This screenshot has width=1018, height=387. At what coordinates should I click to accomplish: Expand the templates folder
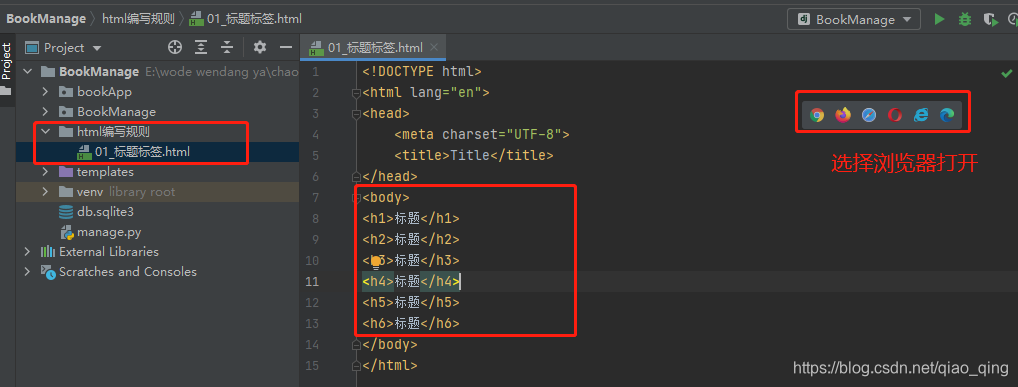coord(45,172)
